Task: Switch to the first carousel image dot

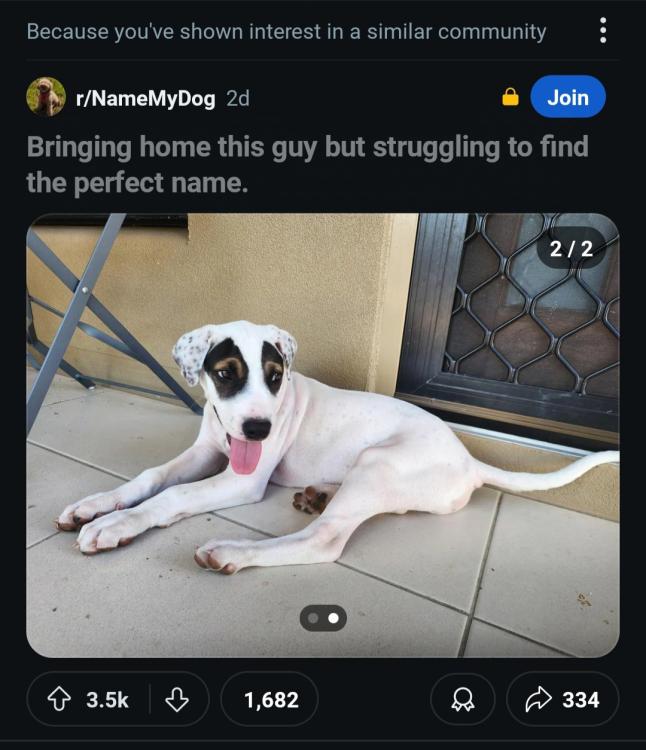Action: [x=313, y=619]
